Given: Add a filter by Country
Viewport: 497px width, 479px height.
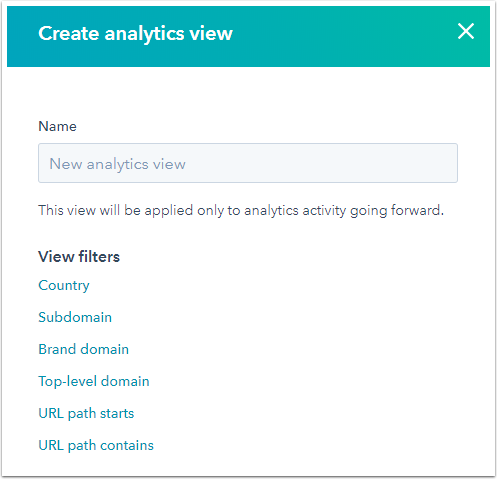Looking at the screenshot, I should tap(64, 286).
